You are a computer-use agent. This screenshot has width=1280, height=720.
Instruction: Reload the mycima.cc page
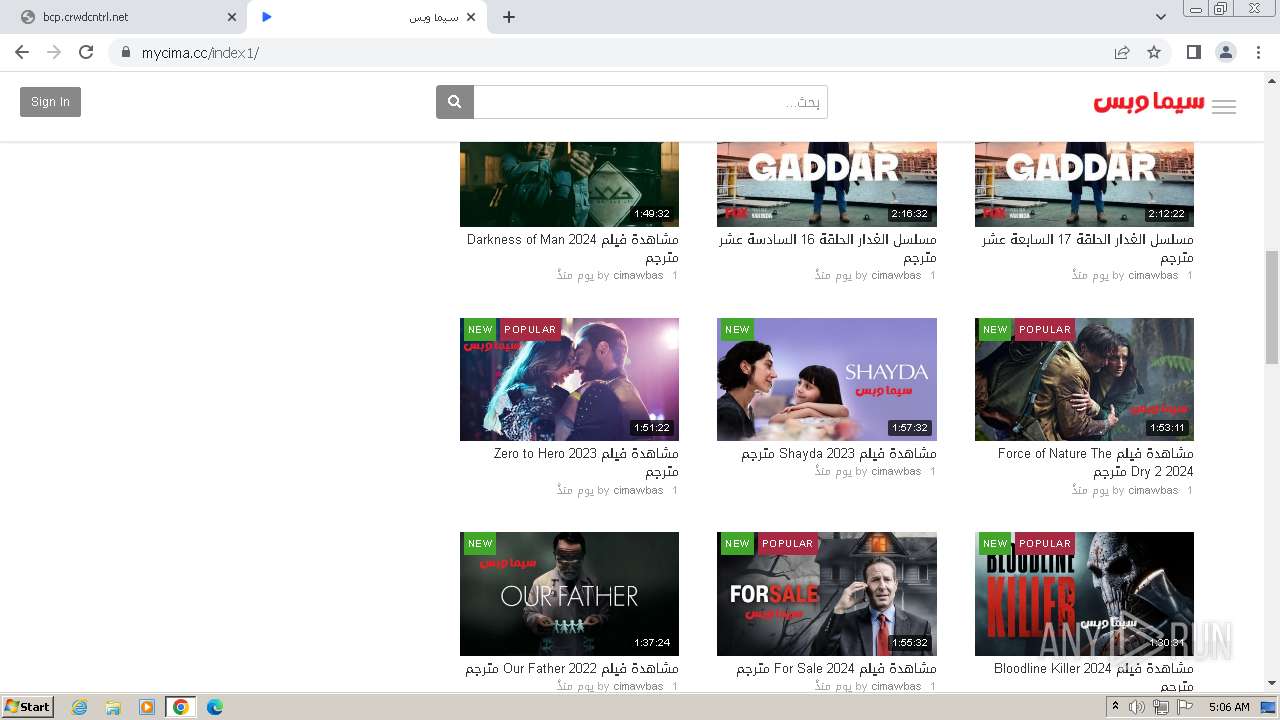click(x=86, y=52)
